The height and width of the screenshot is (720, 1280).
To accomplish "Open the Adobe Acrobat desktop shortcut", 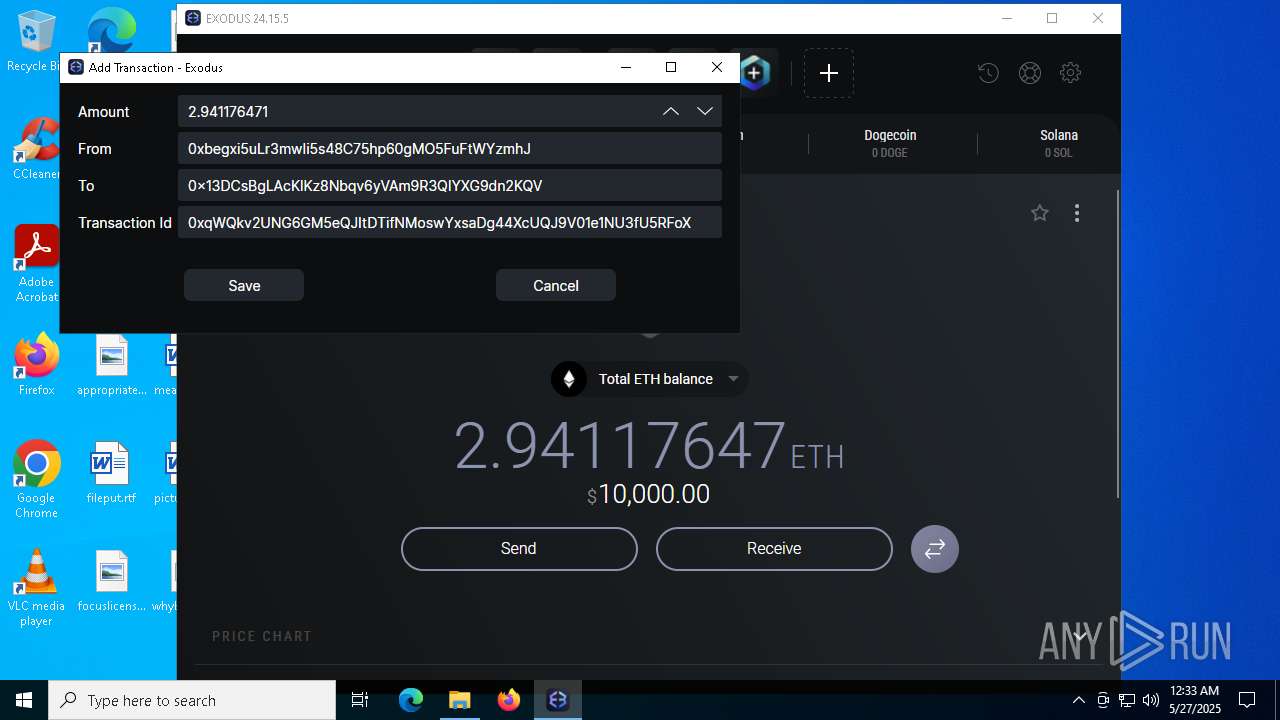I will 37,264.
